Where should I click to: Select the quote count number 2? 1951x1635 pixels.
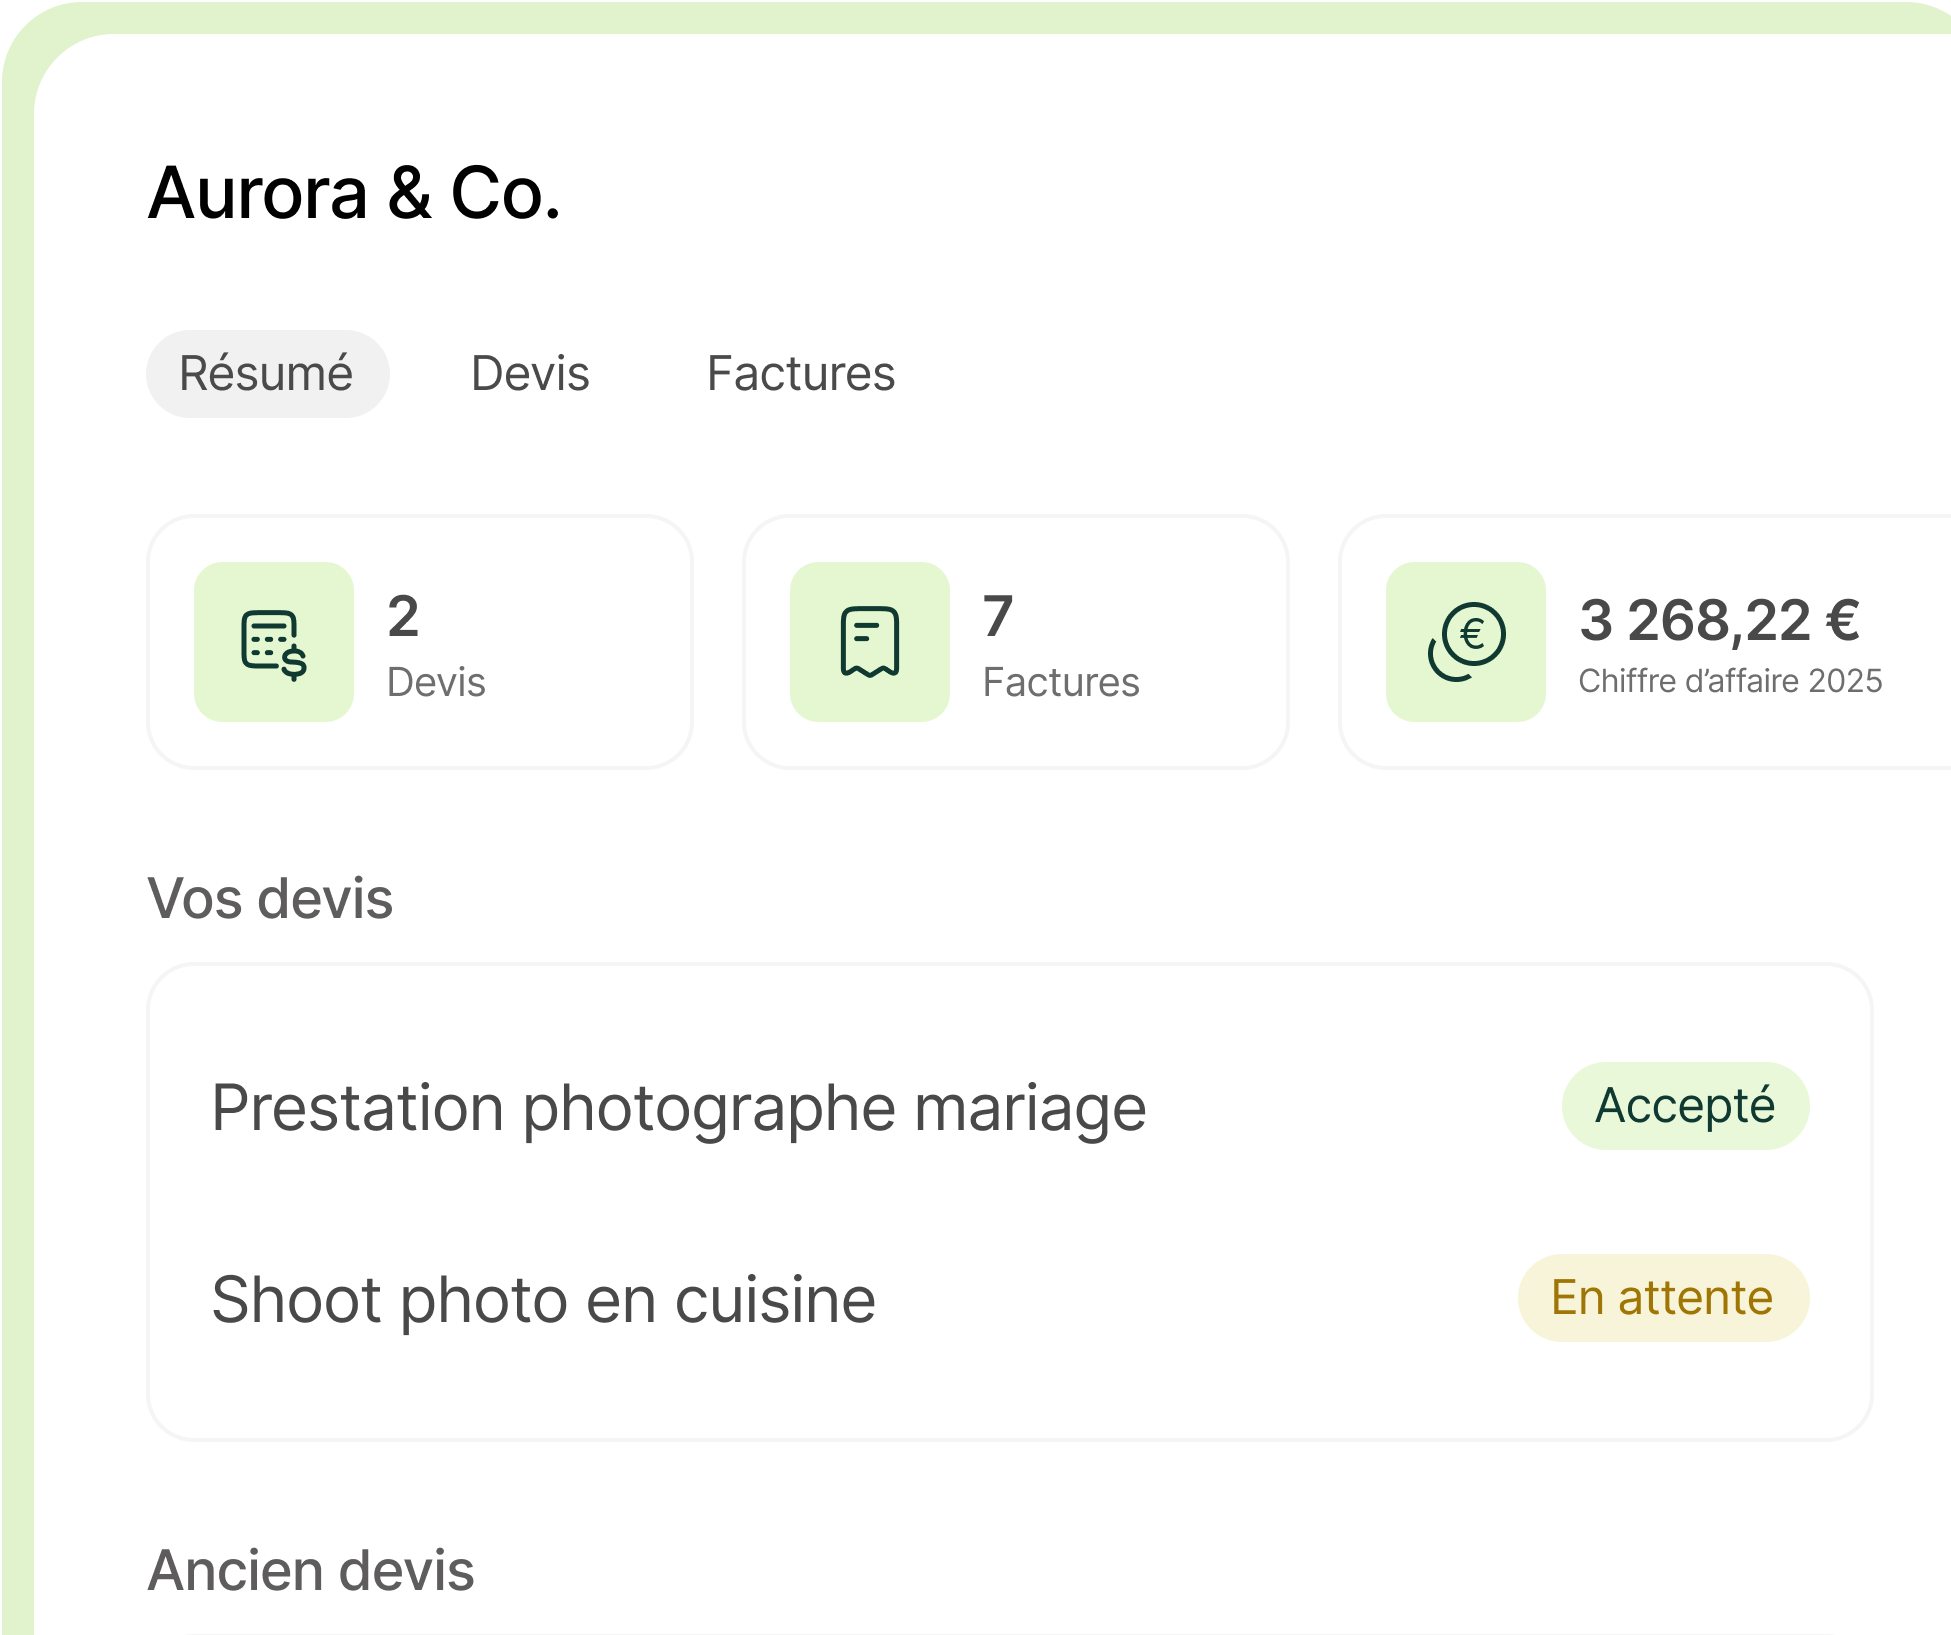[x=403, y=616]
